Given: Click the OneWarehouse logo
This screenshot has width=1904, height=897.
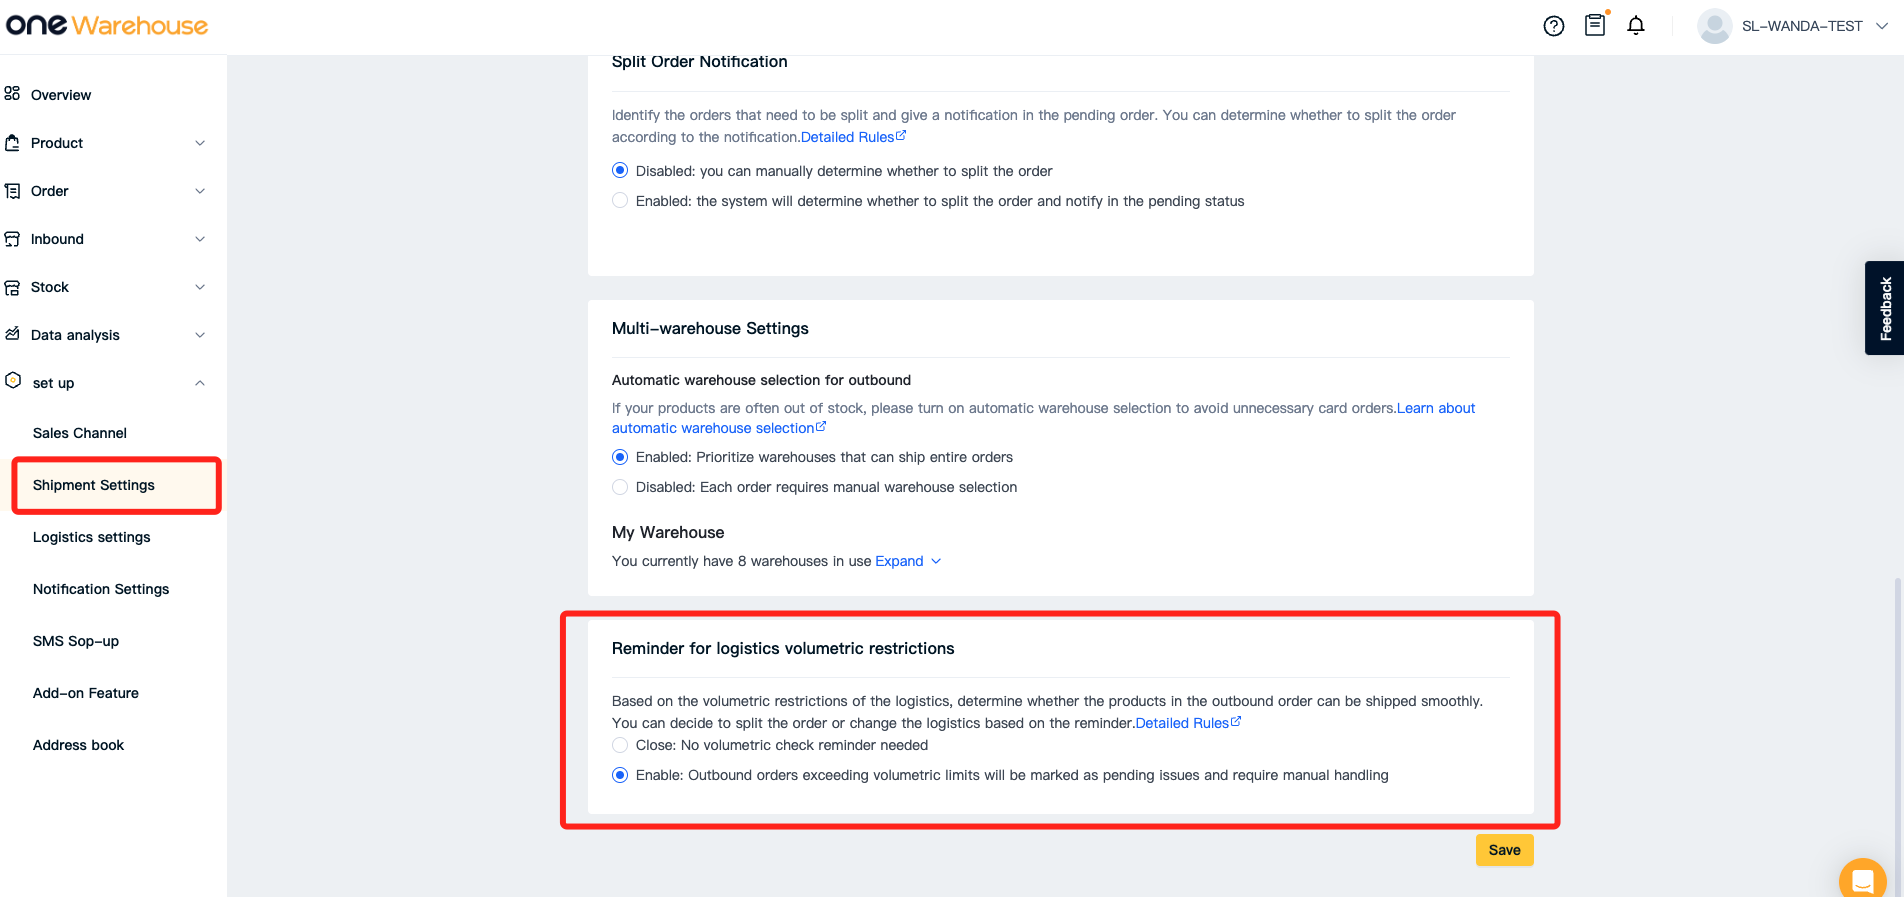Looking at the screenshot, I should [107, 25].
